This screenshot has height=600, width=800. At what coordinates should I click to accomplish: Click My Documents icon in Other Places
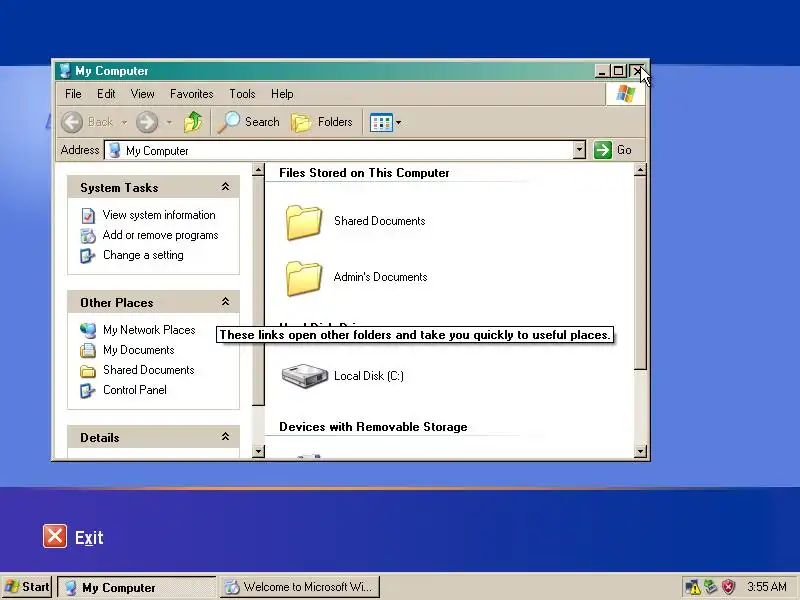click(x=88, y=350)
